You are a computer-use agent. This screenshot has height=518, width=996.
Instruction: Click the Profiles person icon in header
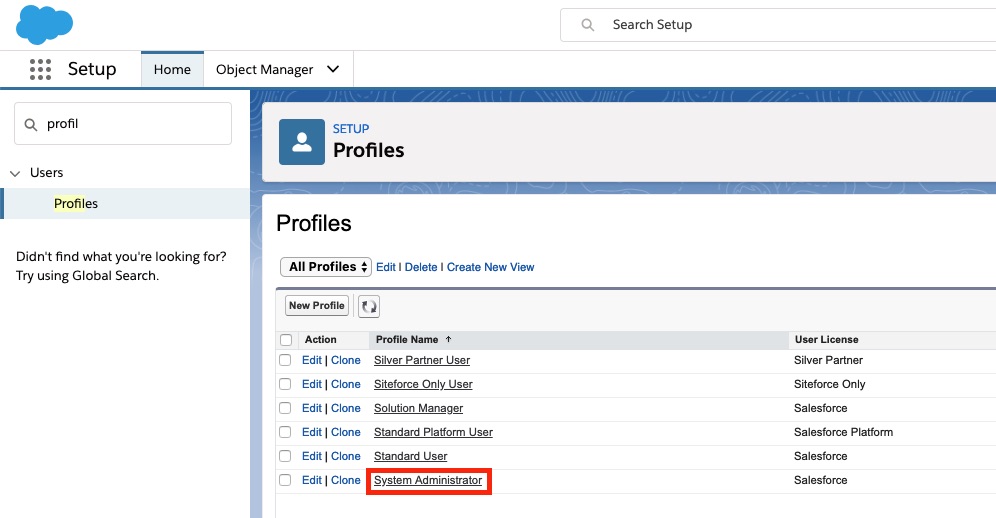pyautogui.click(x=302, y=142)
